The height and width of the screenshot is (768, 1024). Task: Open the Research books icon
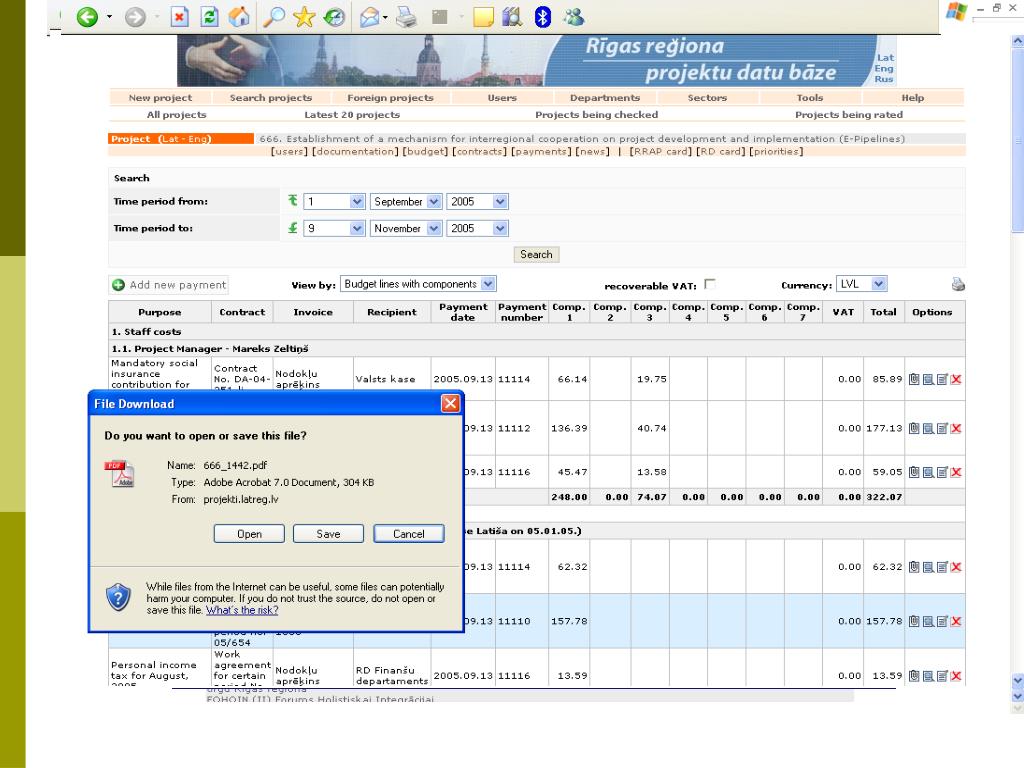512,17
